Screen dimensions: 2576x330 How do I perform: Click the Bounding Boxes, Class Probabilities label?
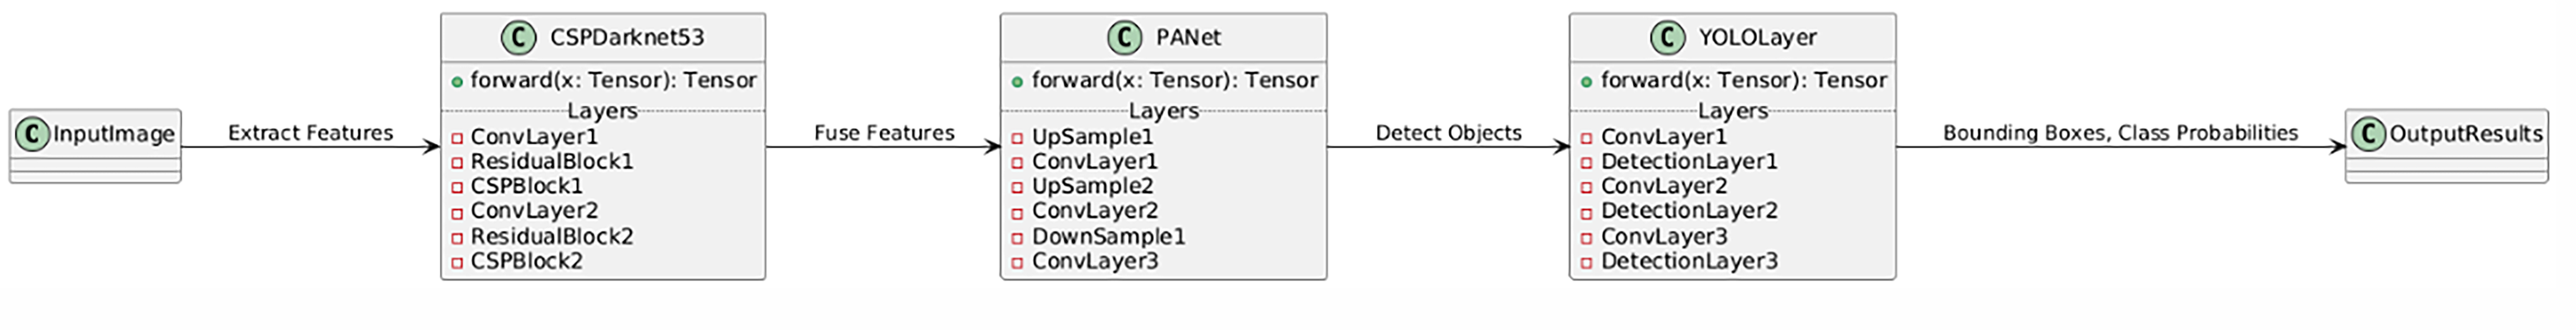coord(2120,133)
